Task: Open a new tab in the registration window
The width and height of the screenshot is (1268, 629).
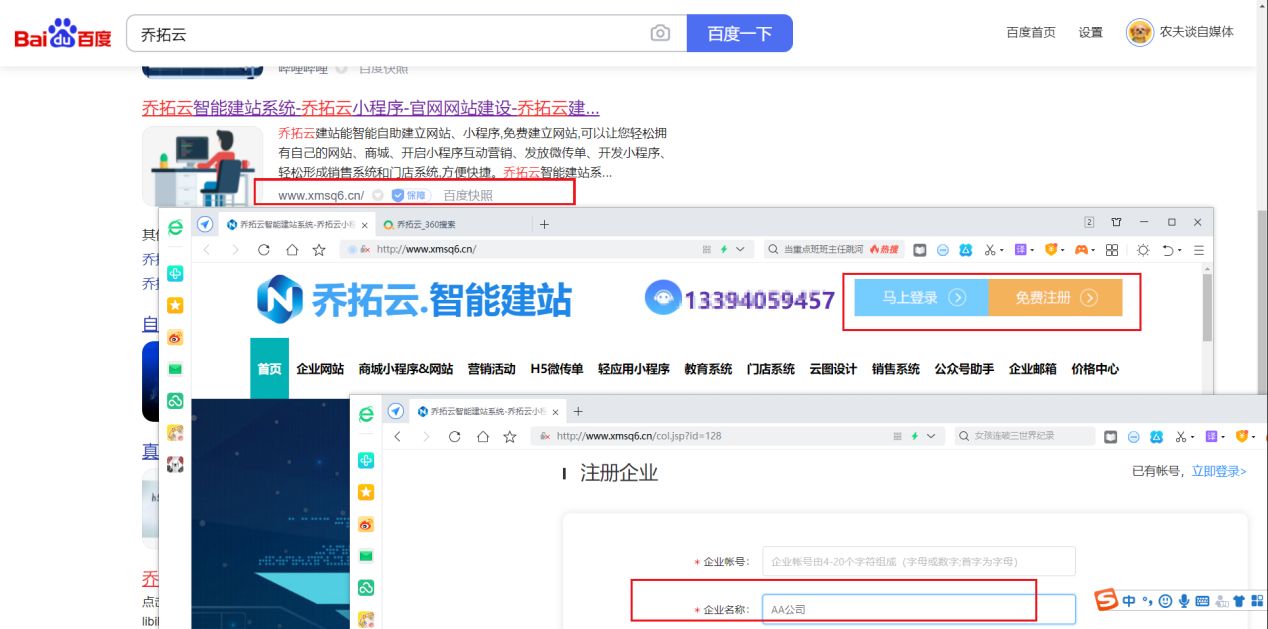Action: coord(577,411)
